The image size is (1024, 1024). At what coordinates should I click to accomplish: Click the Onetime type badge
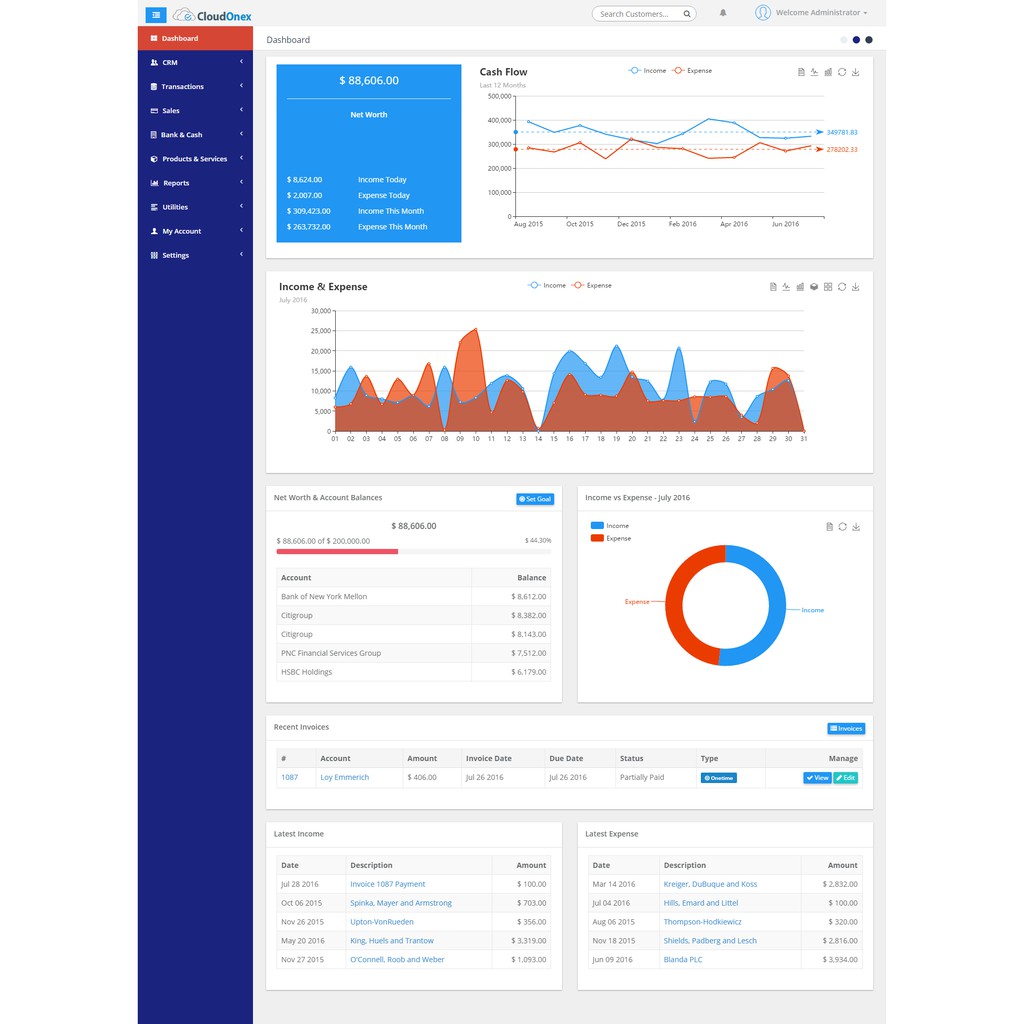(718, 778)
